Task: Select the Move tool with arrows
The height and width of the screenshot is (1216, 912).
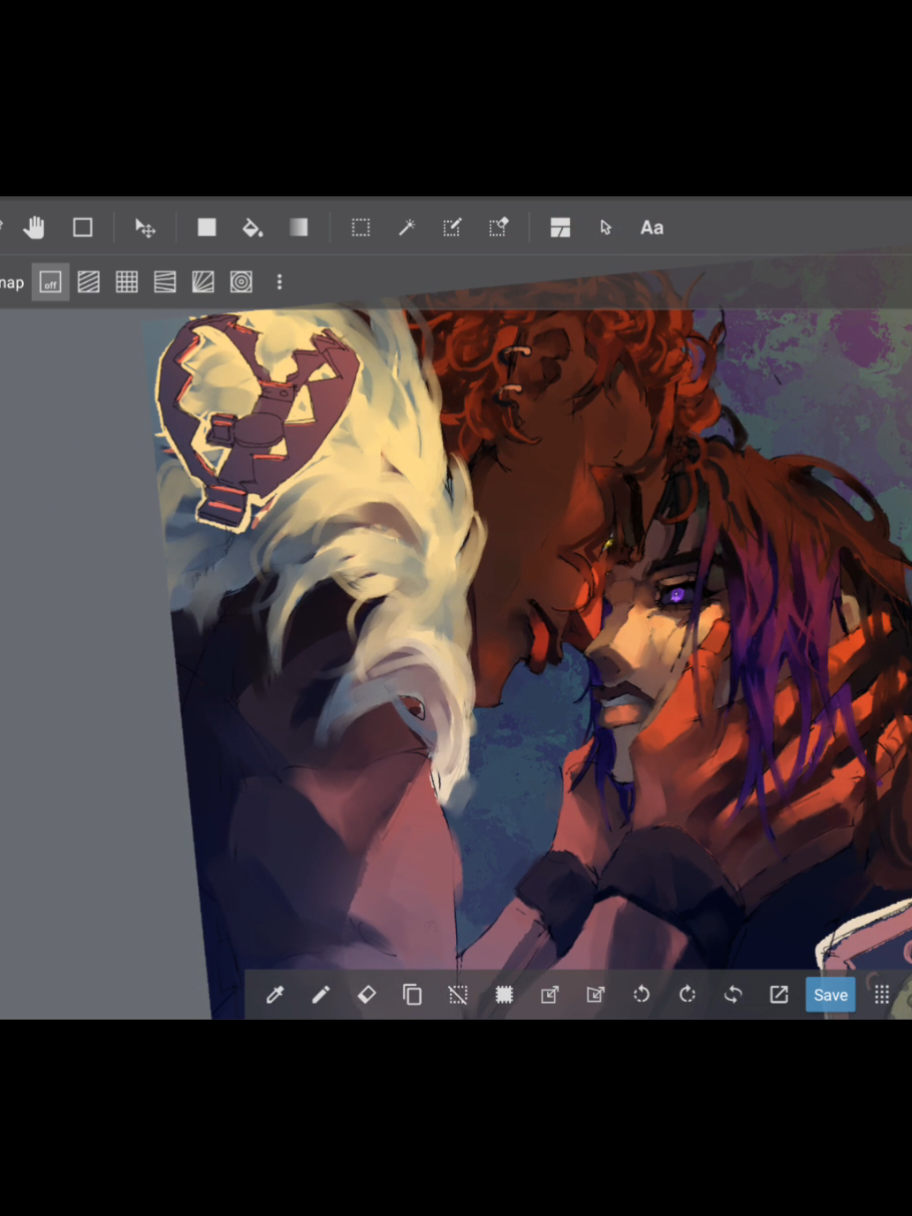Action: point(145,228)
